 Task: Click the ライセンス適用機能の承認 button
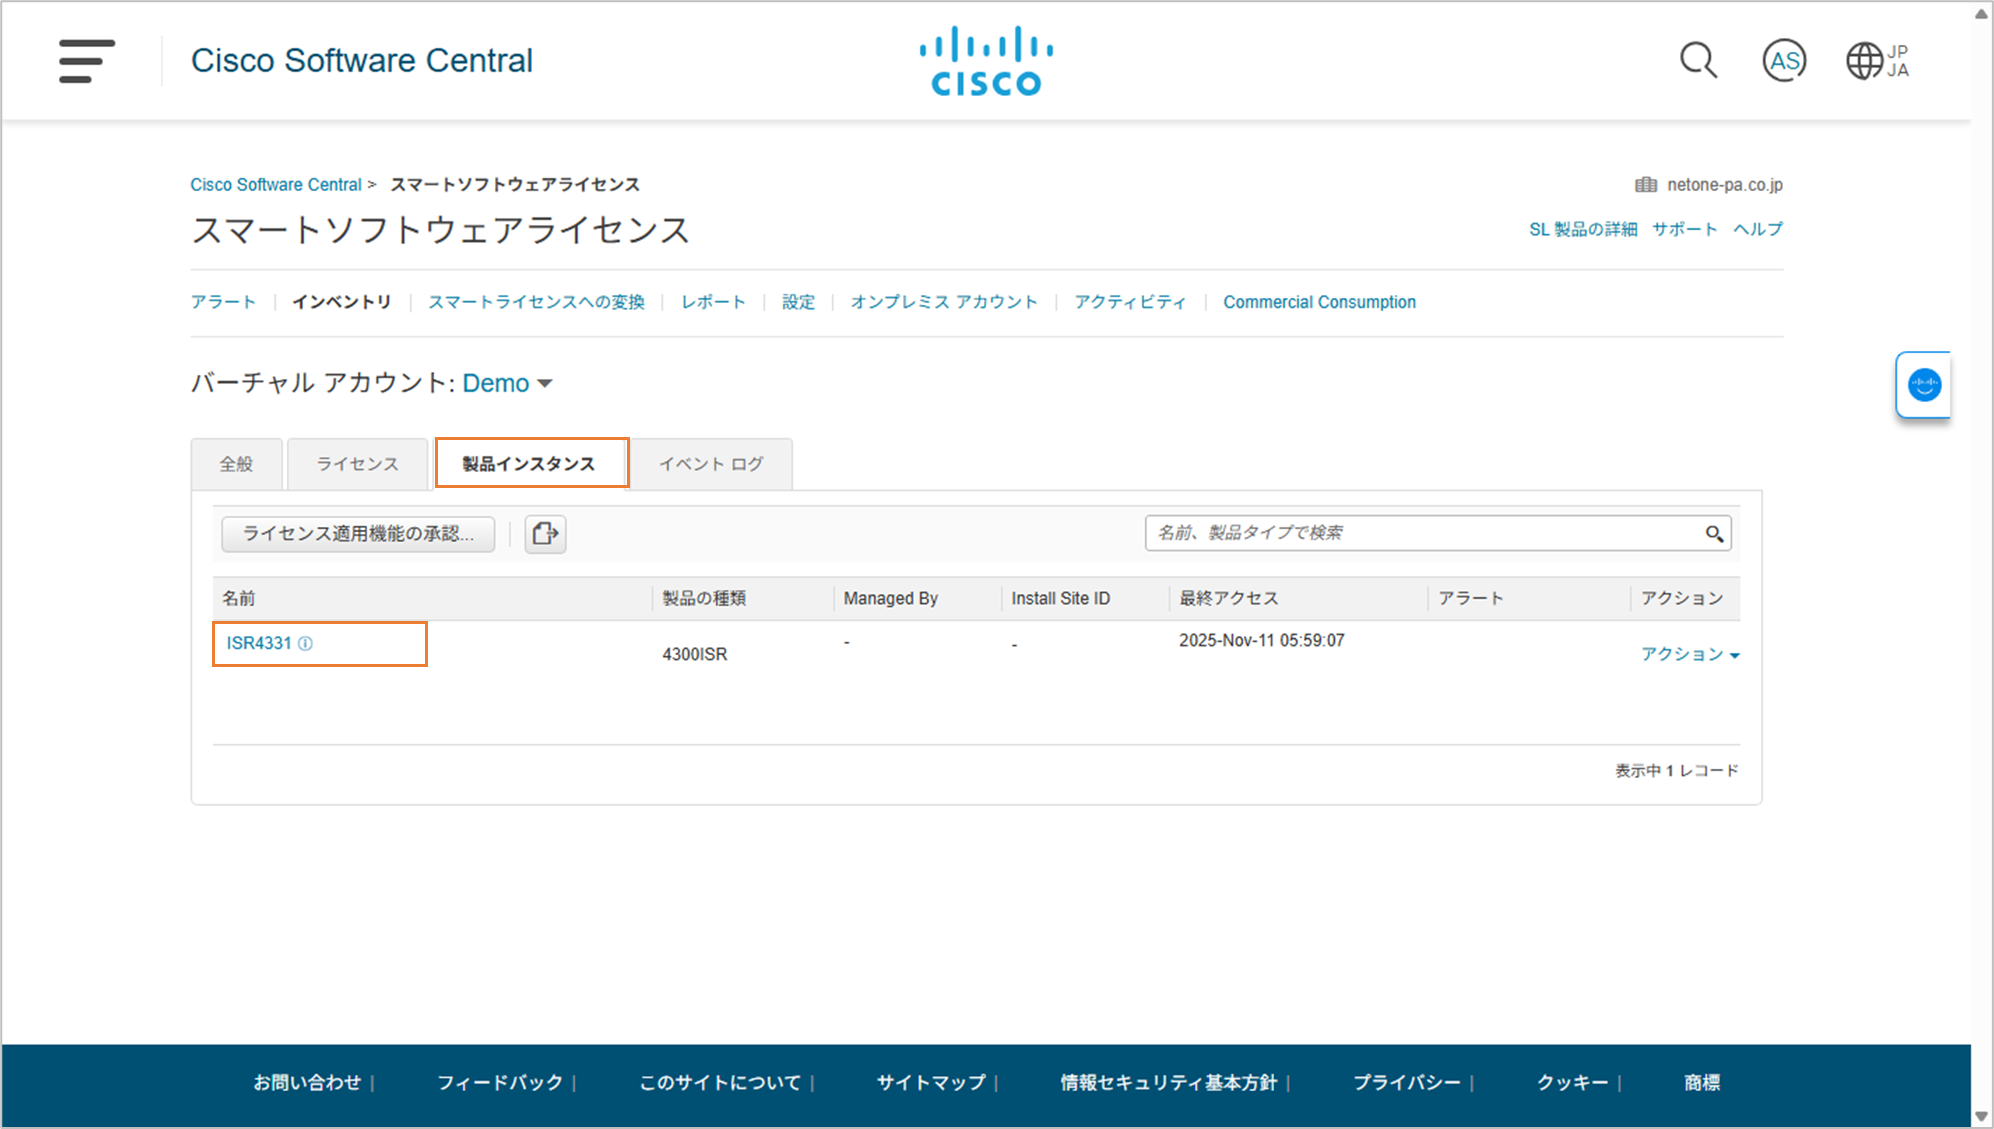tap(358, 534)
